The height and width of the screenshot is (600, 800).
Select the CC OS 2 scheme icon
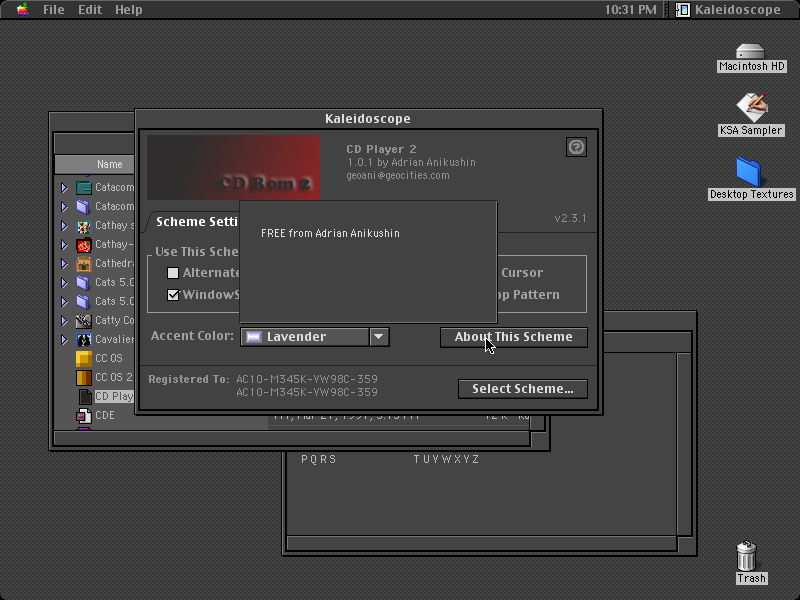point(84,378)
